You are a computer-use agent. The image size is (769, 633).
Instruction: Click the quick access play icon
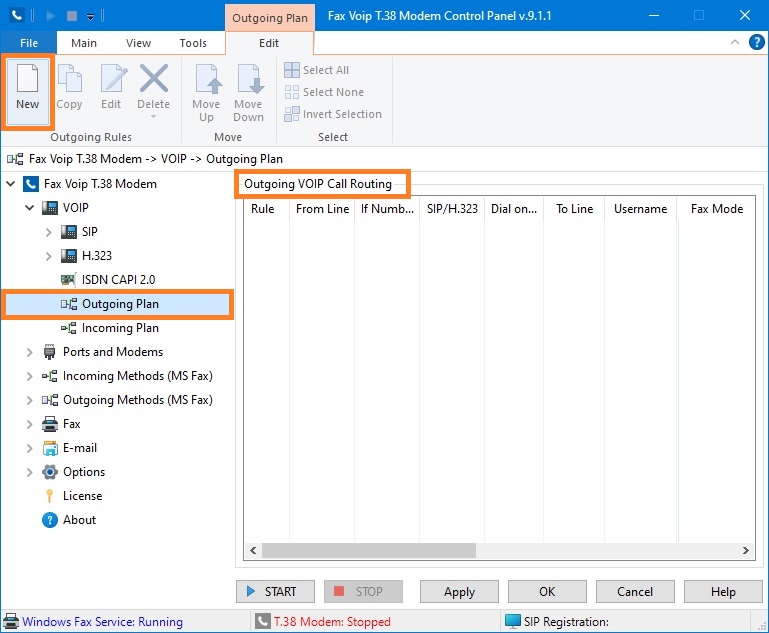pyautogui.click(x=51, y=16)
